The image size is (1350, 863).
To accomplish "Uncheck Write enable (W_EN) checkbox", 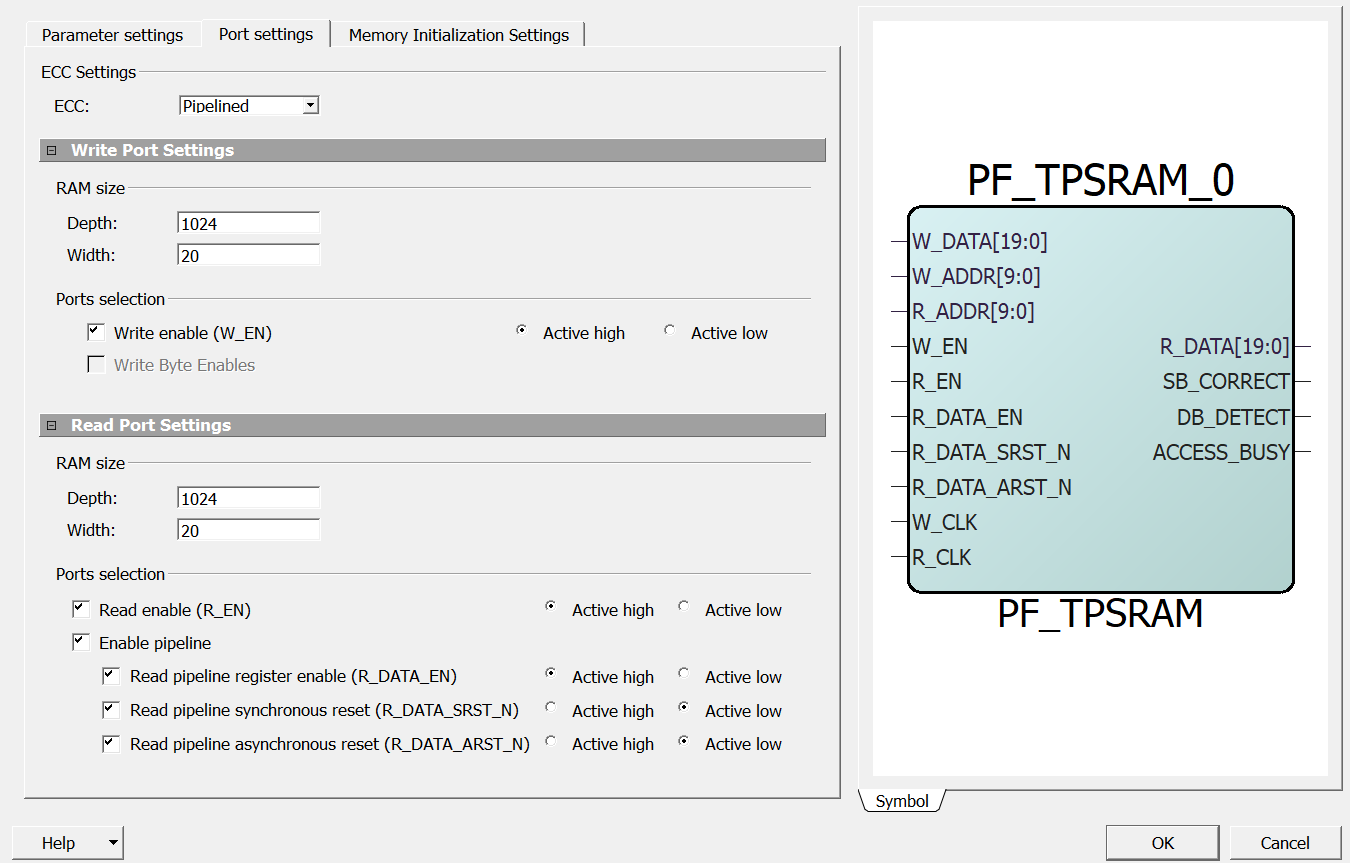I will [x=96, y=332].
